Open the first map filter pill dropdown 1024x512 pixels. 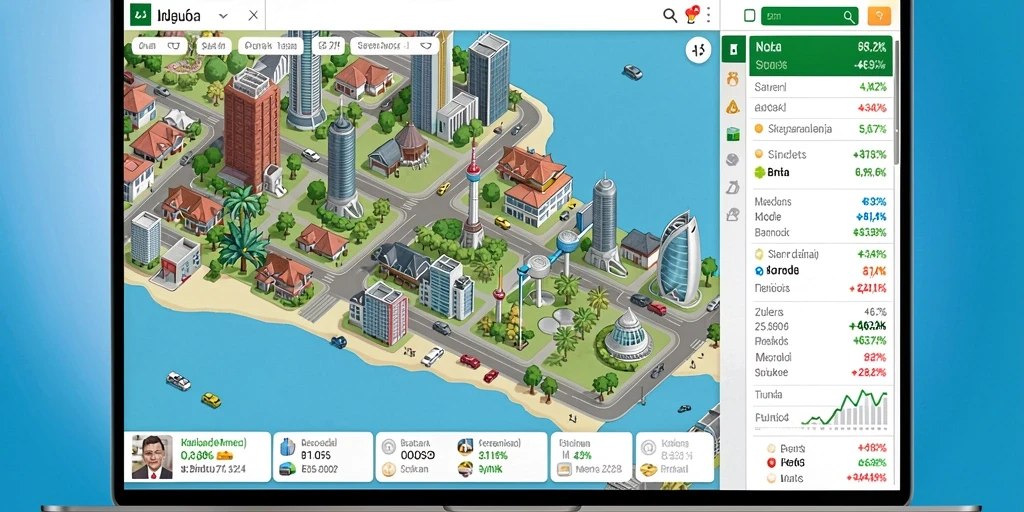point(159,46)
